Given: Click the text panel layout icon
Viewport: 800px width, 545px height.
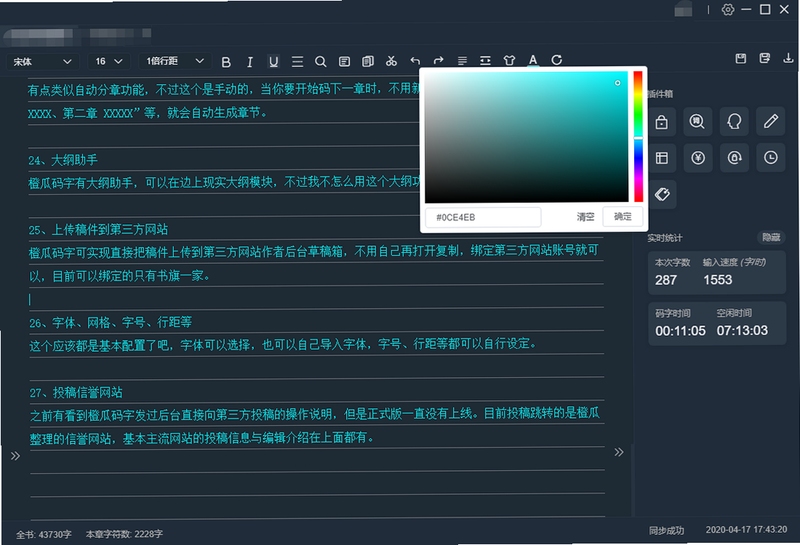Looking at the screenshot, I should pos(344,62).
